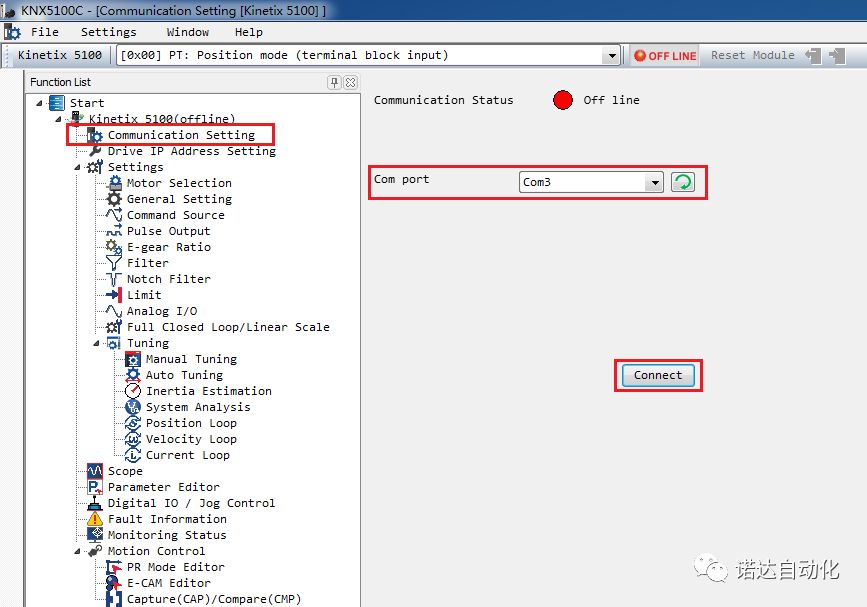The width and height of the screenshot is (867, 607).
Task: Click the Analog I/O wave icon
Action: point(114,311)
